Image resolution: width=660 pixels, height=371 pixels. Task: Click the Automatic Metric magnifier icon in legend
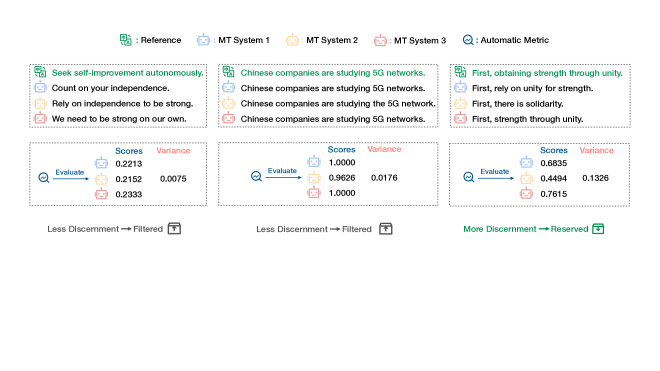coord(468,40)
